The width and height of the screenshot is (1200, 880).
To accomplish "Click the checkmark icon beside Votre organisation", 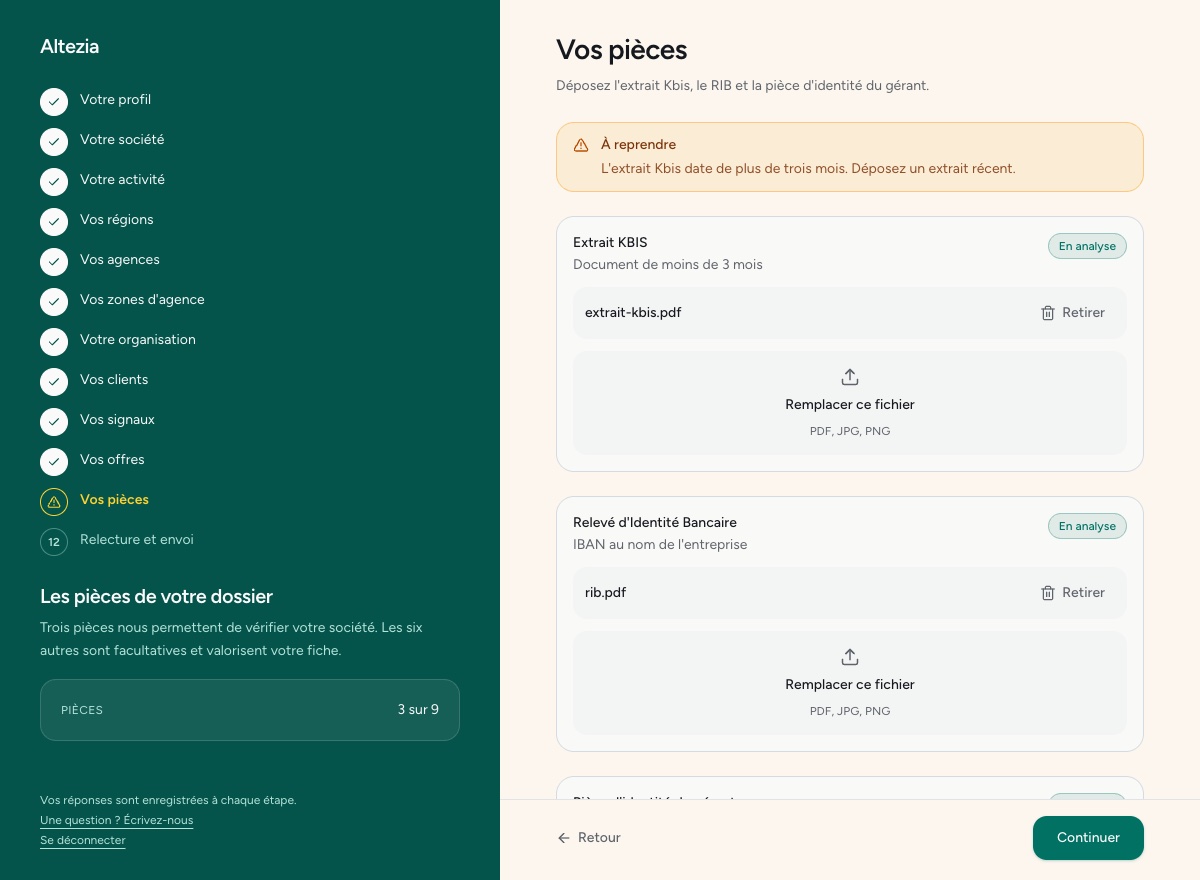I will pyautogui.click(x=54, y=342).
